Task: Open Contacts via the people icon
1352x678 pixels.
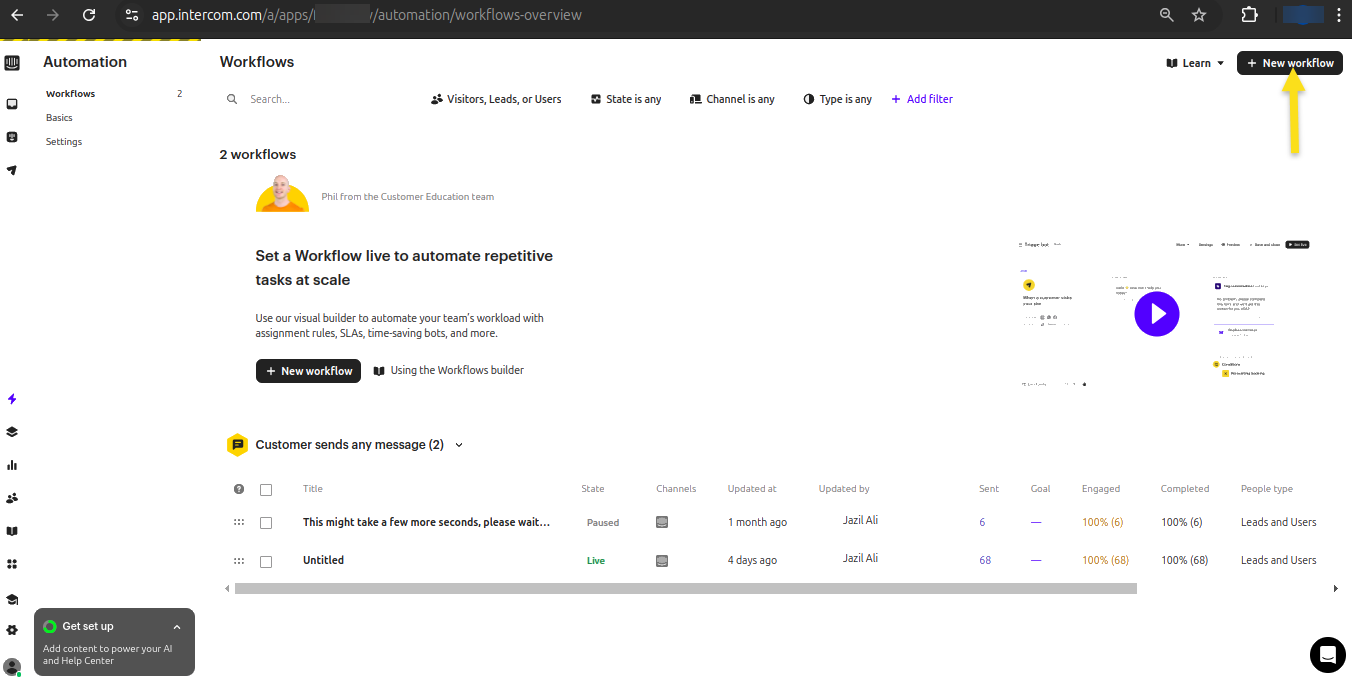Action: click(x=12, y=498)
